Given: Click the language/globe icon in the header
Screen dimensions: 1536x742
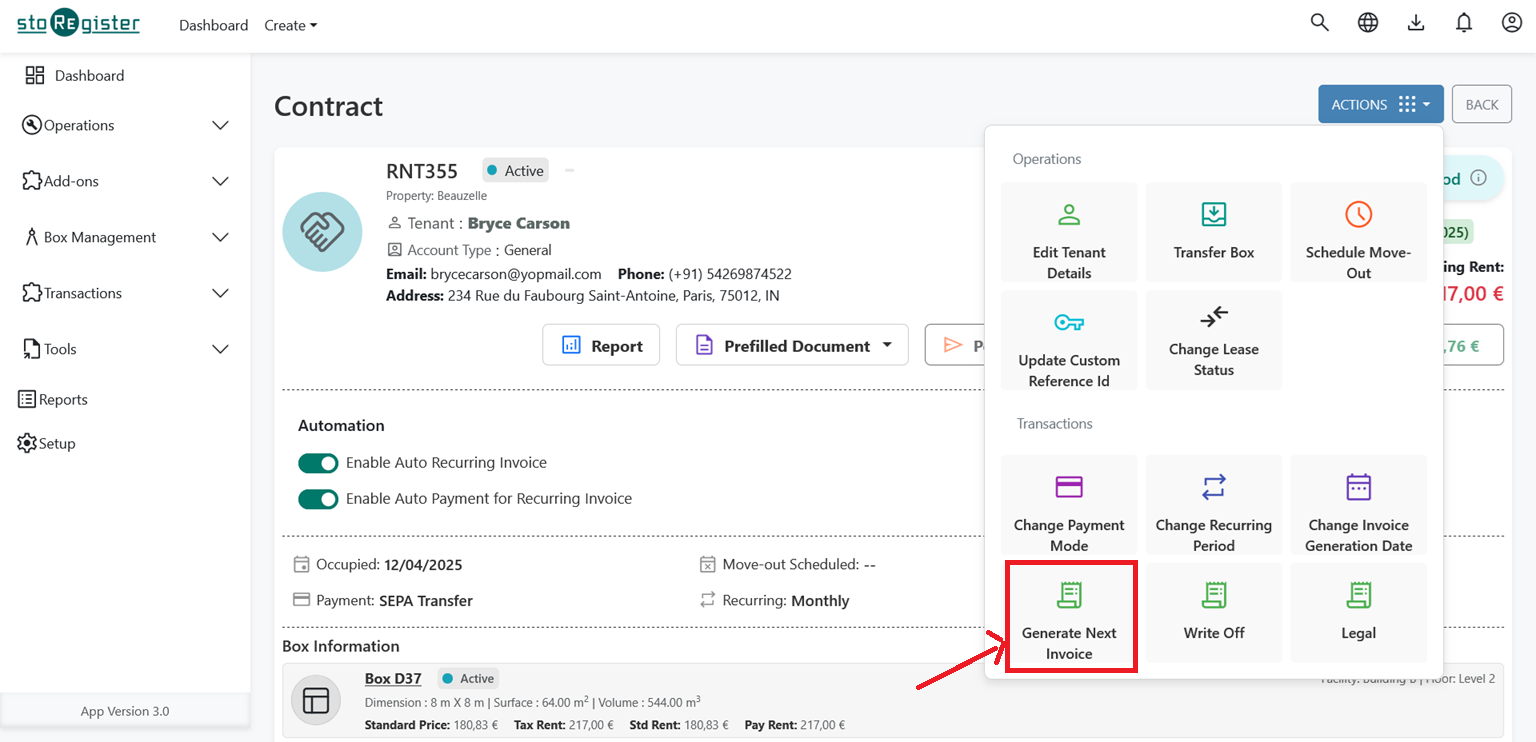Looking at the screenshot, I should (x=1367, y=22).
